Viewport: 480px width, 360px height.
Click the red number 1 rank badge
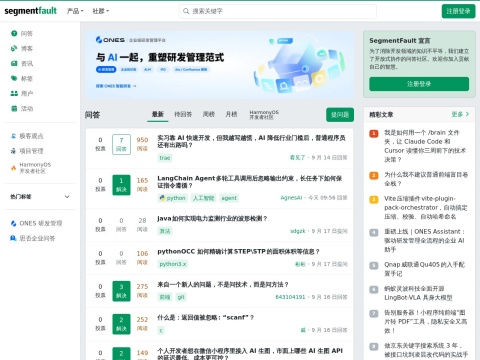[374, 134]
